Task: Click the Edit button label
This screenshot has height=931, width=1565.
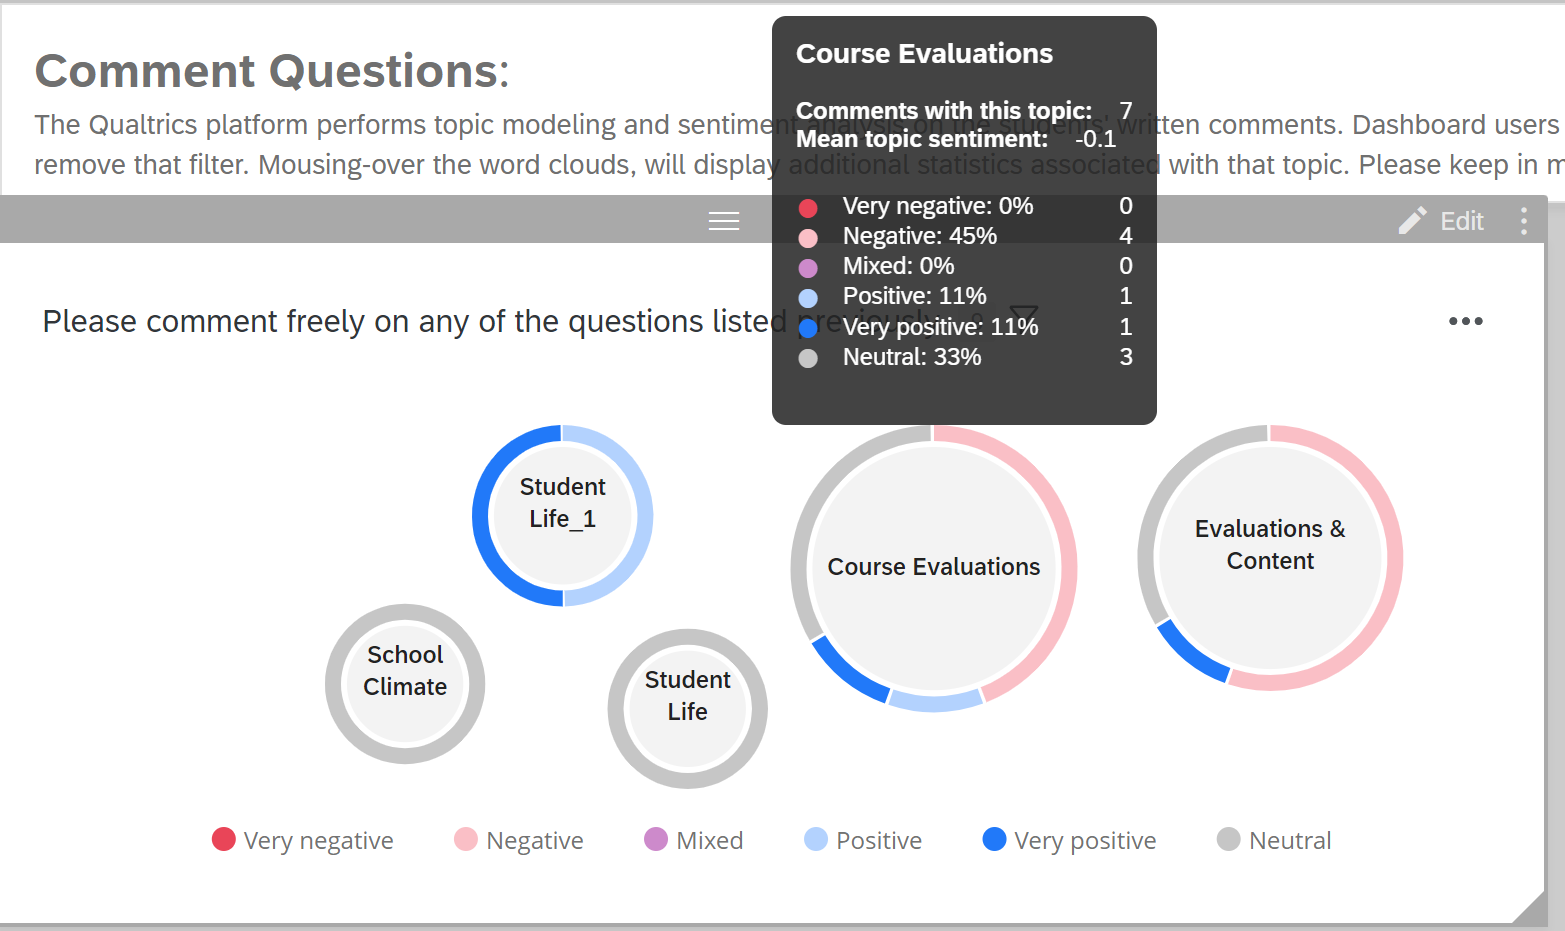Action: point(1461,221)
